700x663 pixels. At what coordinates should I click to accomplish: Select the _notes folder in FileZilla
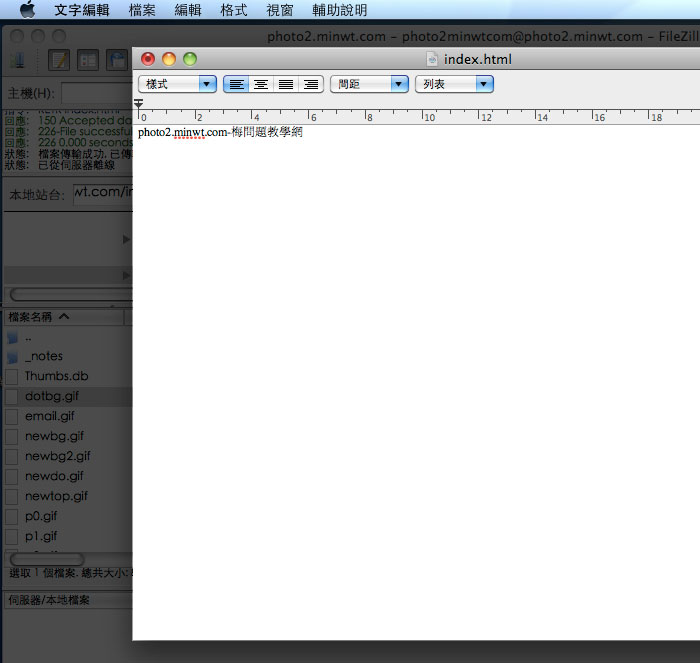pos(68,356)
